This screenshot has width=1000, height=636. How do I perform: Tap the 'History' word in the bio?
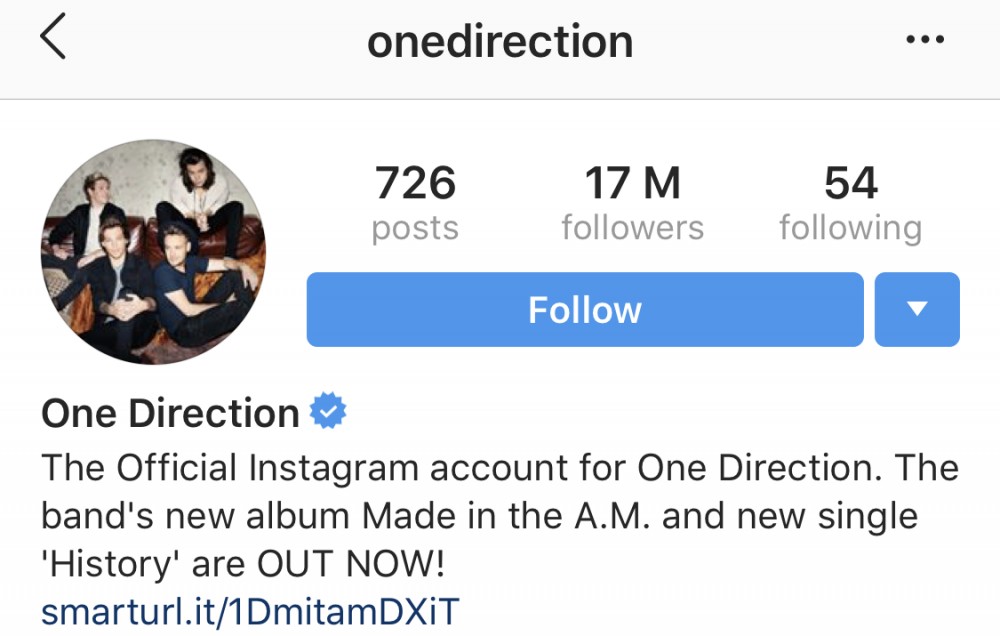coord(106,566)
